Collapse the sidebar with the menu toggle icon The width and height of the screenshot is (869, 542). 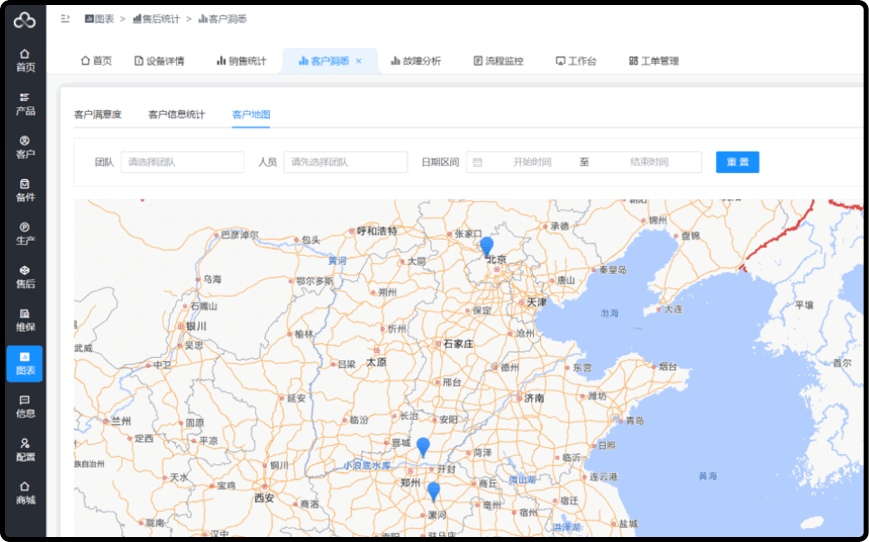[65, 19]
